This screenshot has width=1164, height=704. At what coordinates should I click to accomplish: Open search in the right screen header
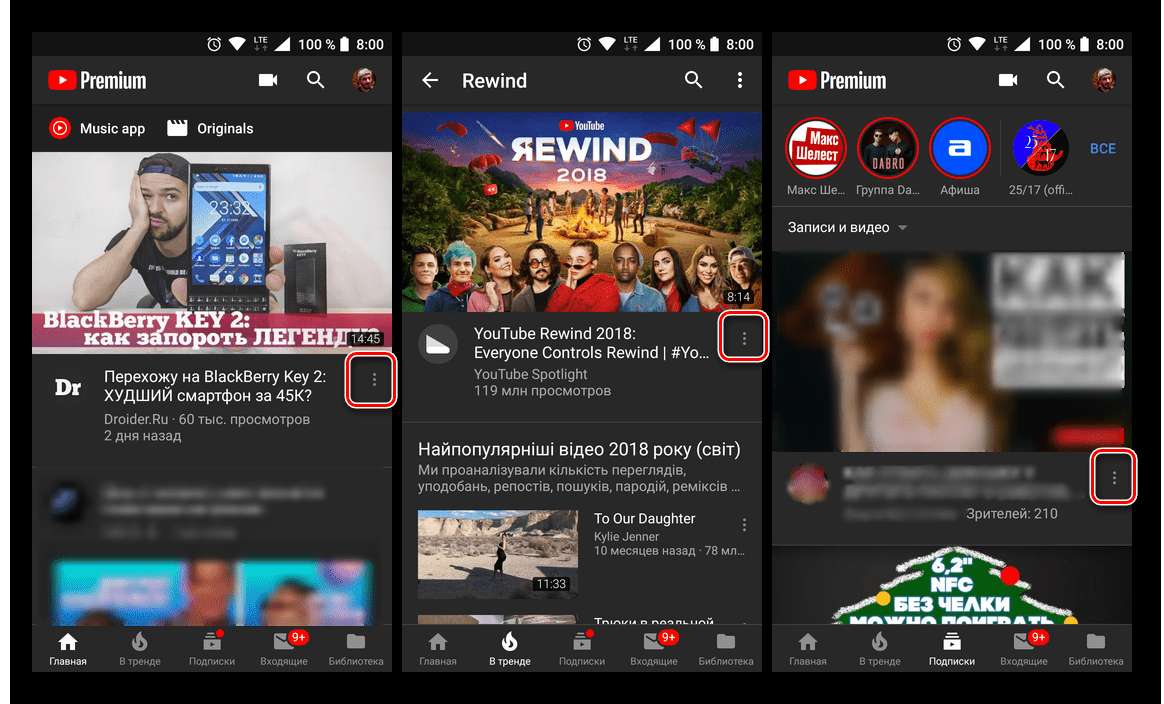tap(1056, 79)
